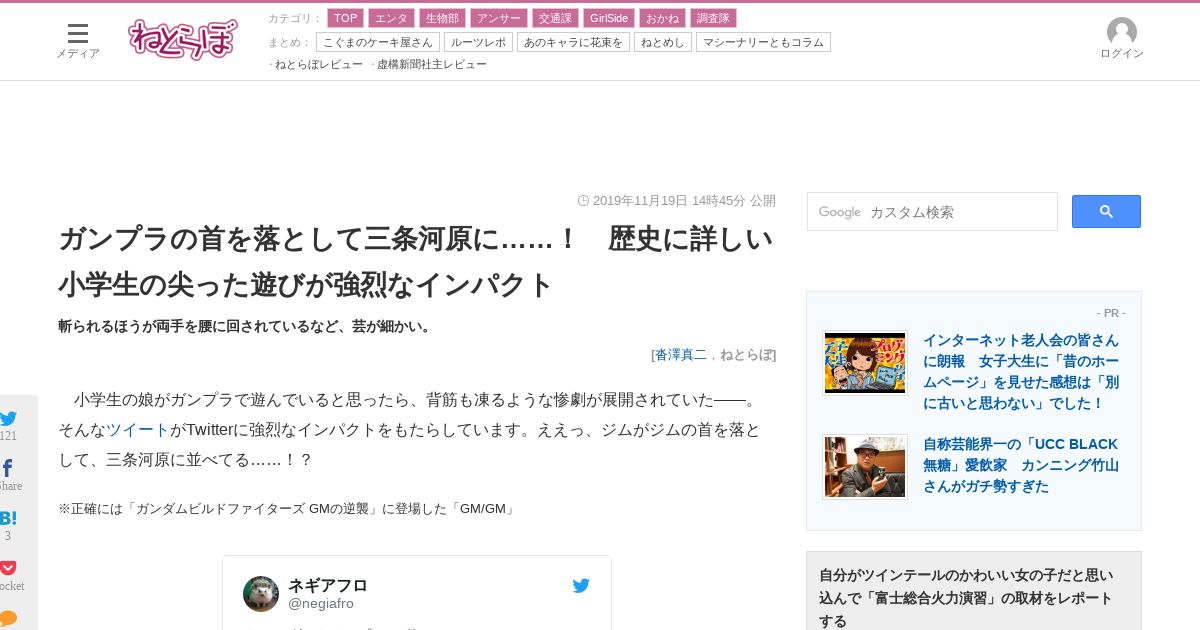Share via the Twitter icon in the left sidebar
Image resolution: width=1200 pixels, height=630 pixels.
pos(8,419)
